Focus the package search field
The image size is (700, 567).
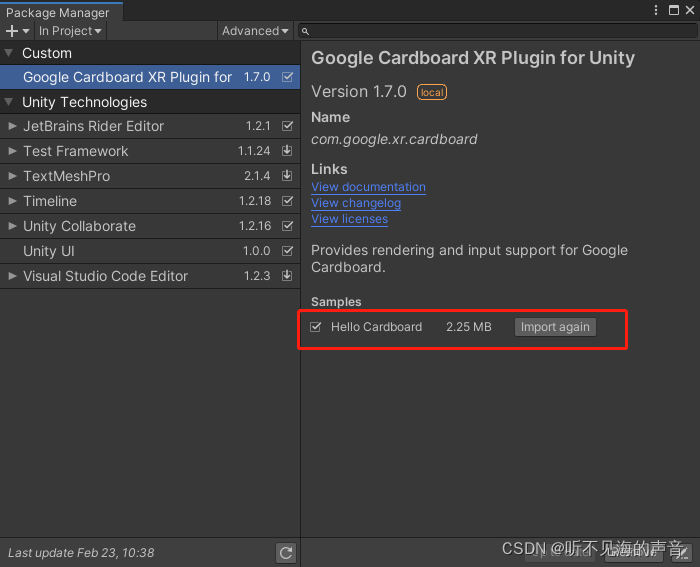coord(498,31)
